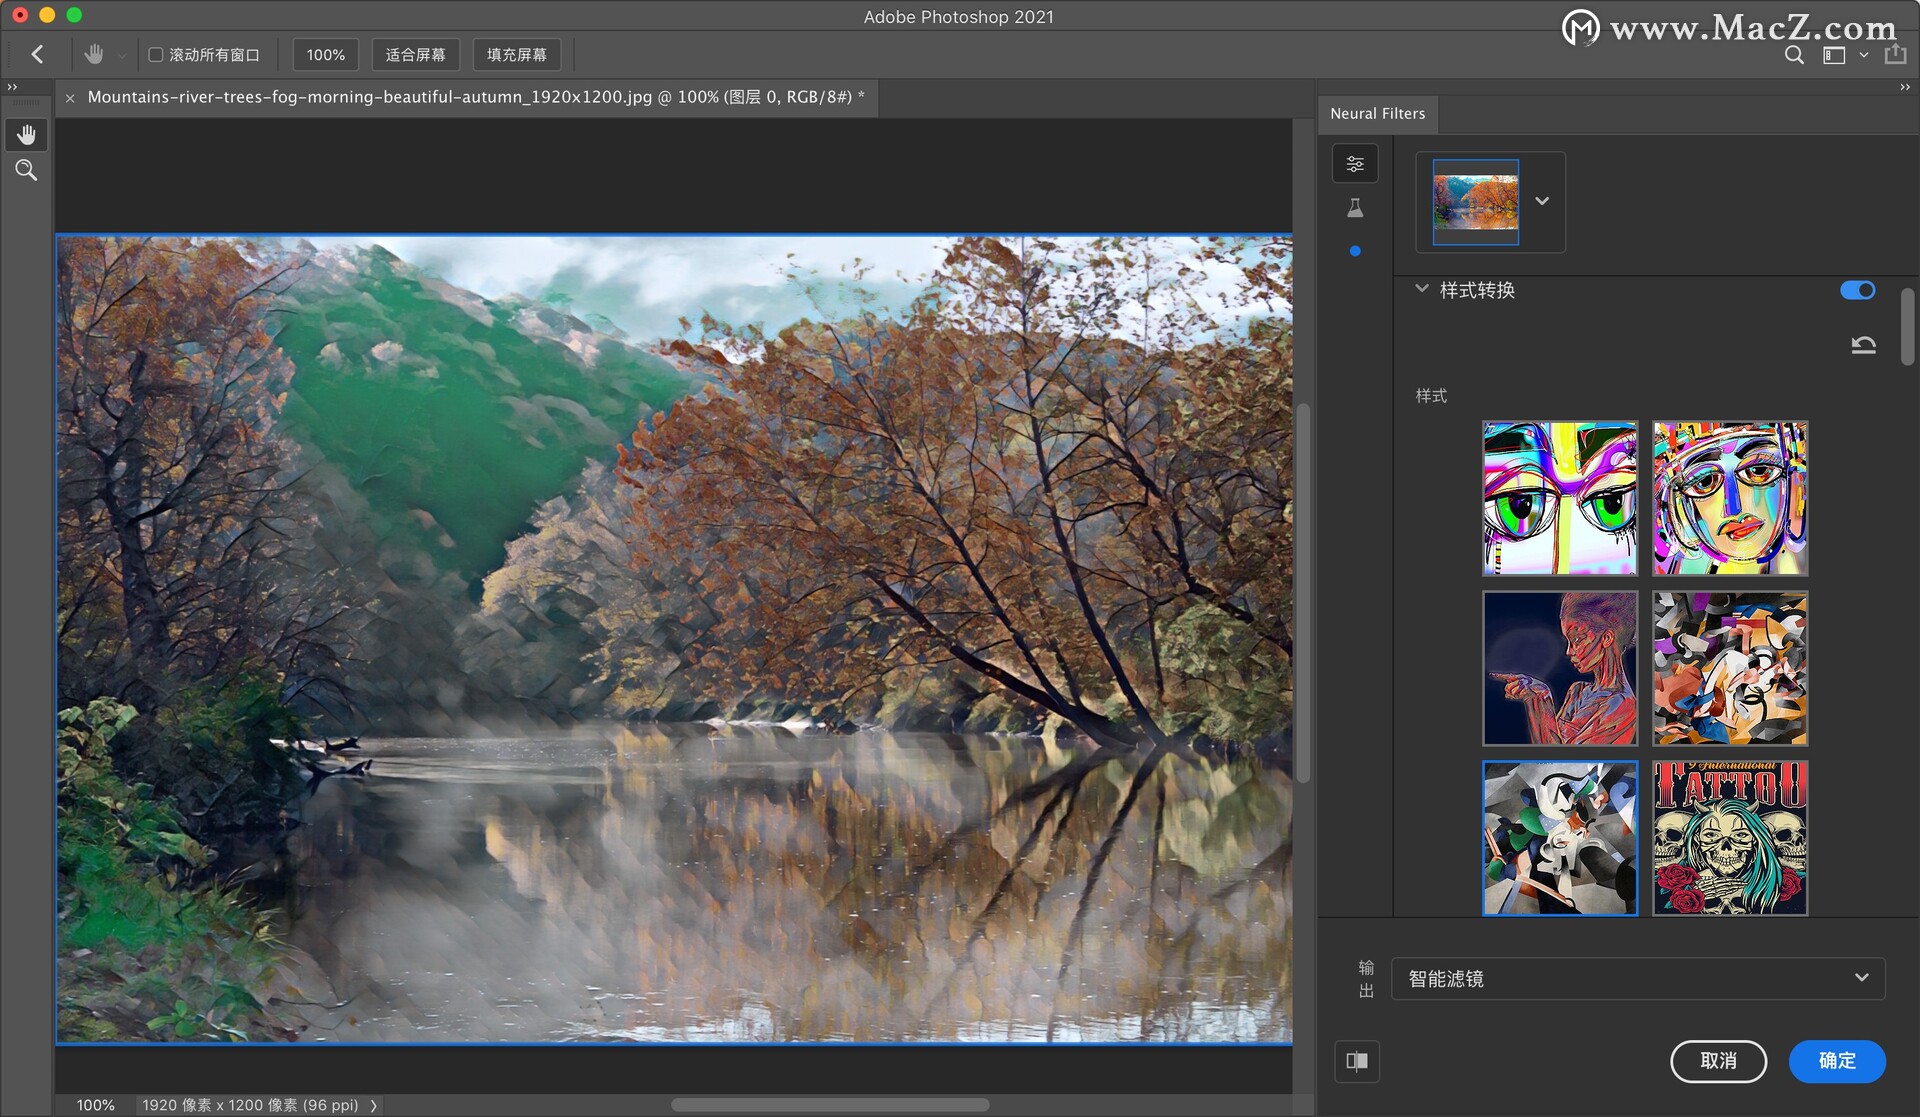This screenshot has height=1117, width=1920.
Task: Click the reset style transfer arrow icon
Action: (1863, 345)
